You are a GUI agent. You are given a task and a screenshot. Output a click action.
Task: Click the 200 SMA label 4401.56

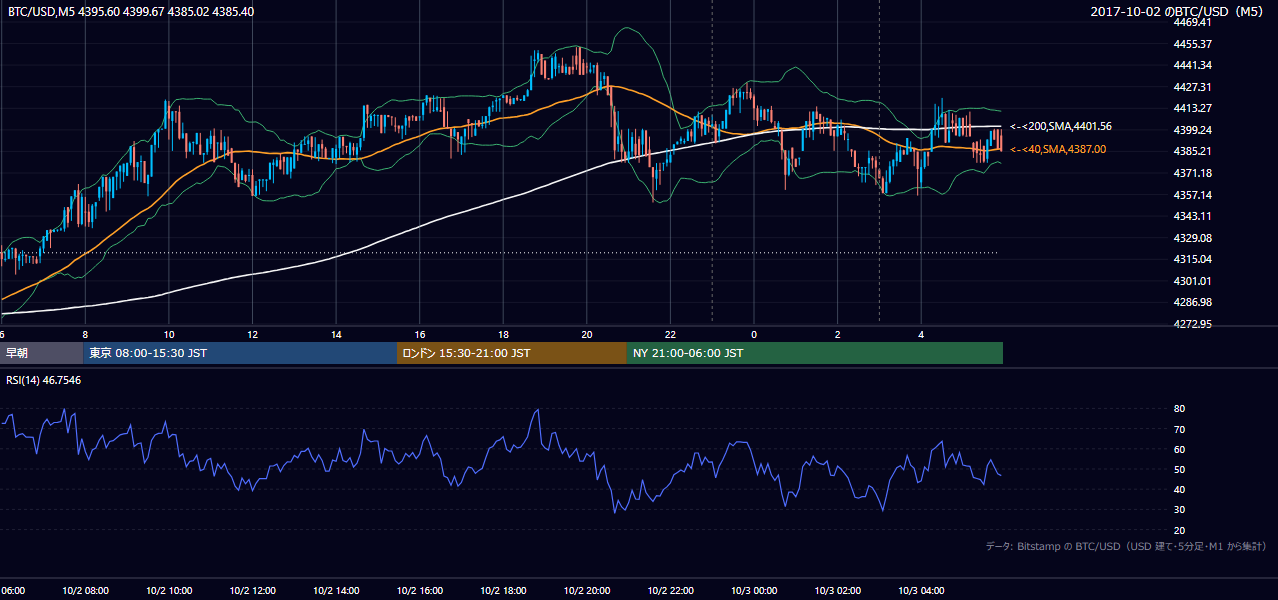(1061, 127)
